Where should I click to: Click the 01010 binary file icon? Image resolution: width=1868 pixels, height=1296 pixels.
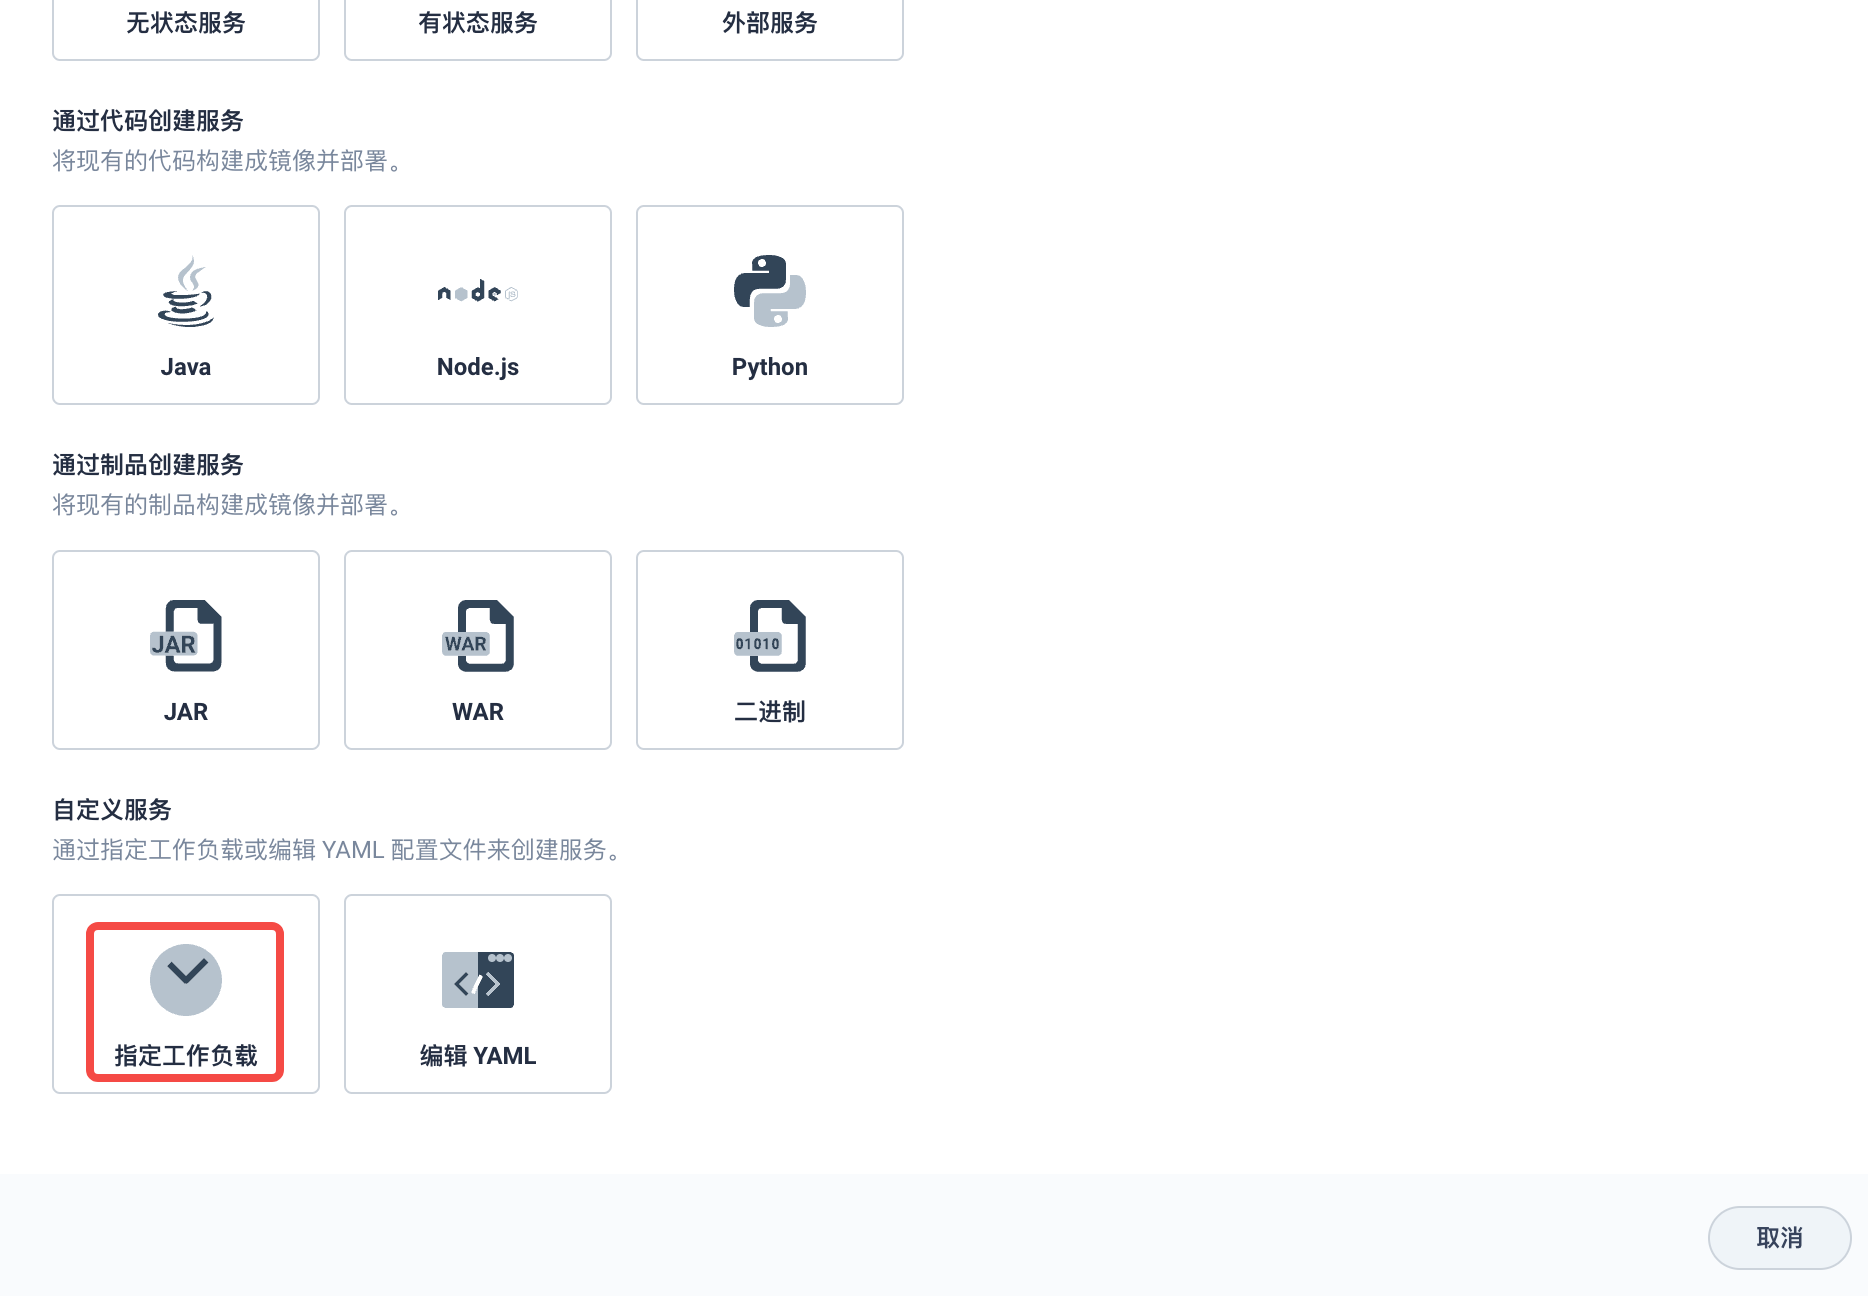(770, 636)
